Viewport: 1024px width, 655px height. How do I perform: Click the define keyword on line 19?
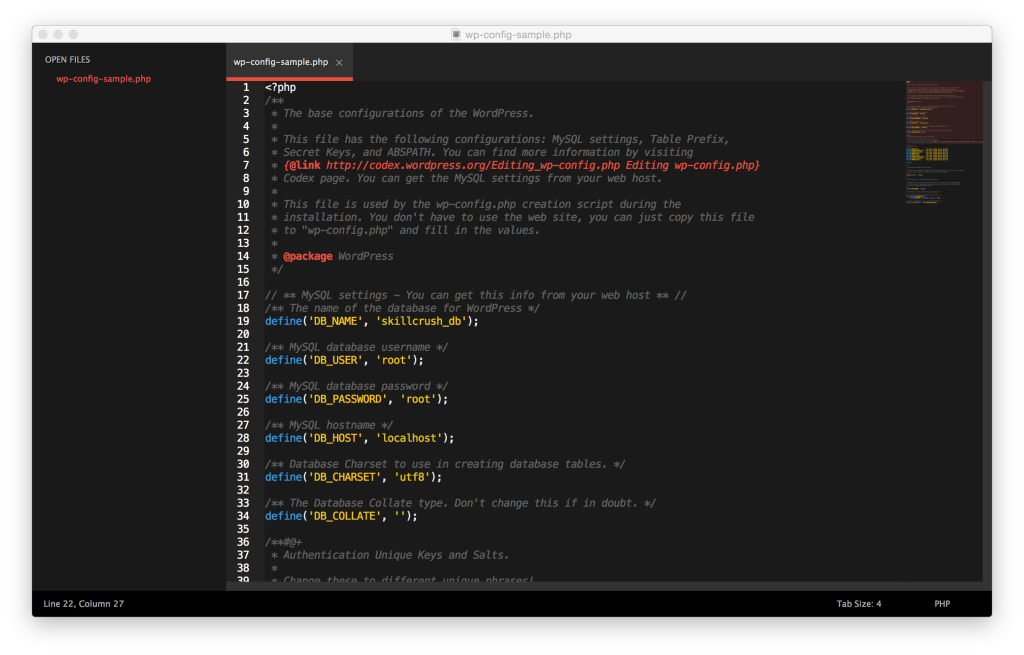point(283,321)
